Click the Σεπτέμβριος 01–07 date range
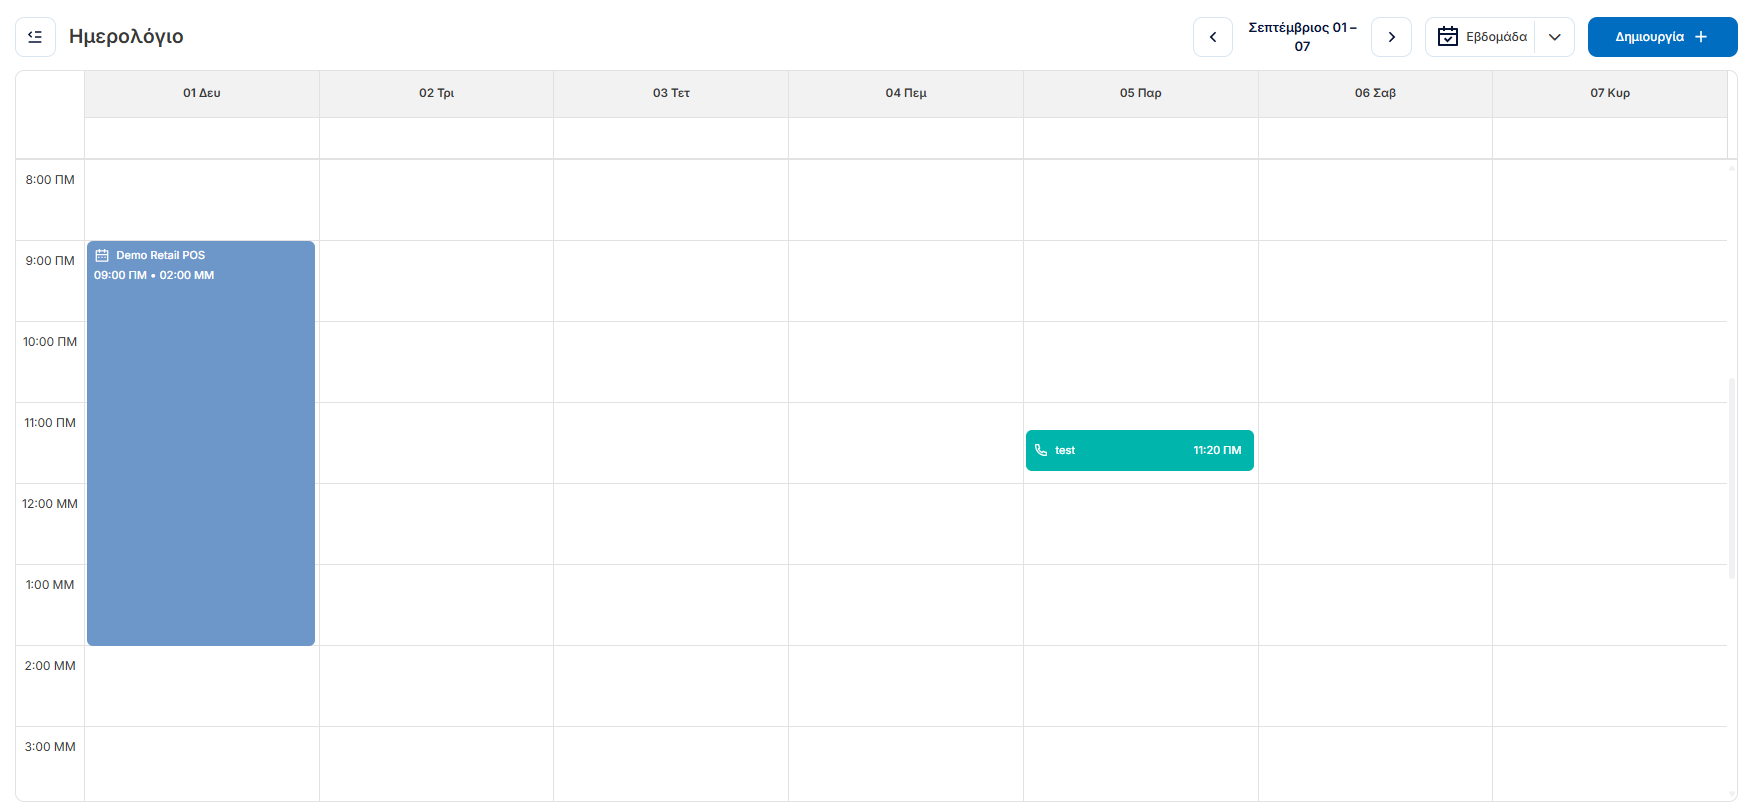This screenshot has height=809, width=1752. tap(1302, 37)
